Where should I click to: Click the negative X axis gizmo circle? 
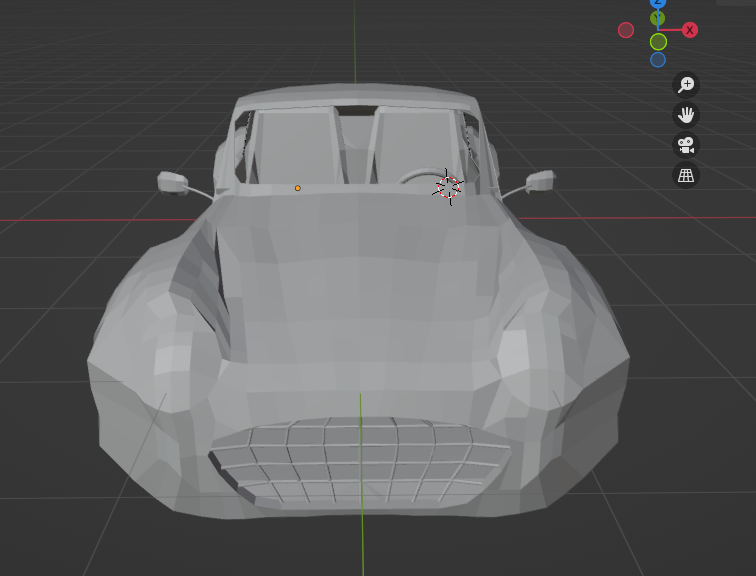pos(626,30)
